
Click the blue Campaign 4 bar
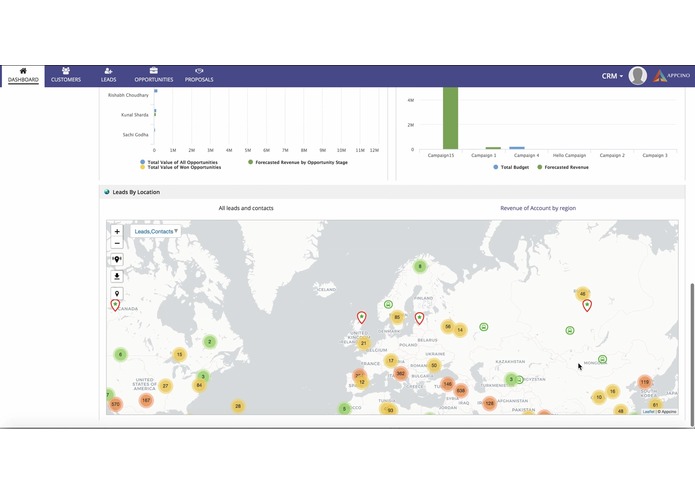click(517, 148)
